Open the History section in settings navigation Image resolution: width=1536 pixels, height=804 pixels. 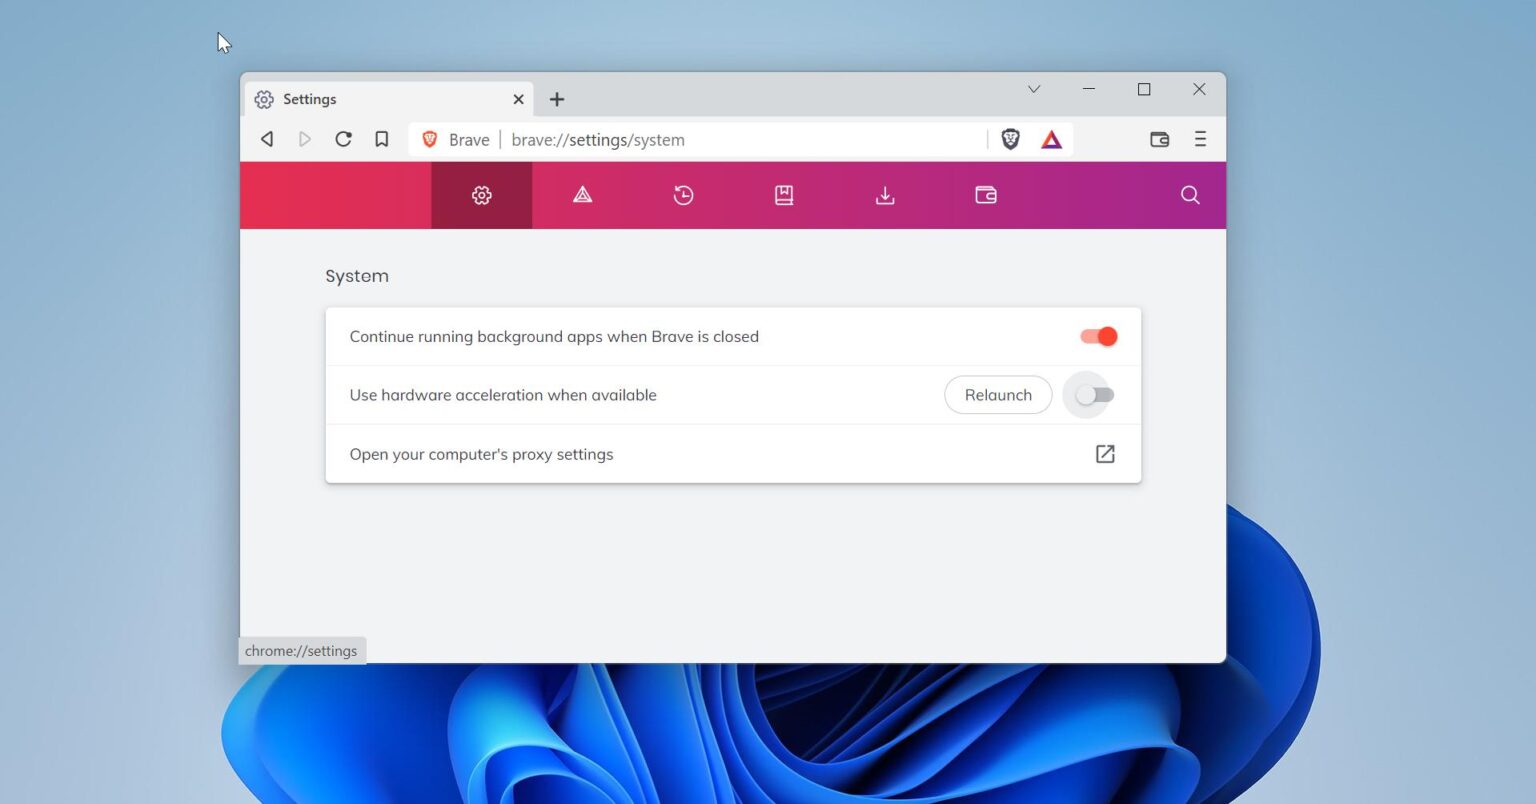pos(683,195)
